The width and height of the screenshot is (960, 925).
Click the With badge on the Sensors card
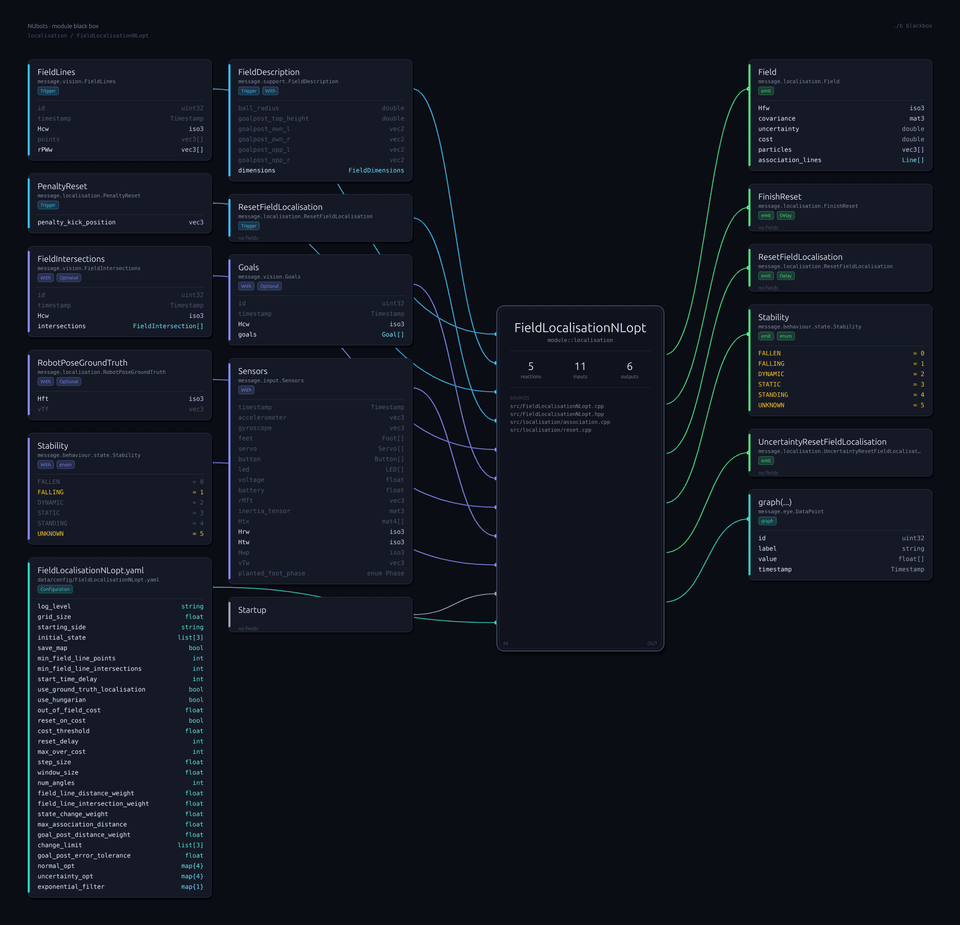click(x=246, y=390)
